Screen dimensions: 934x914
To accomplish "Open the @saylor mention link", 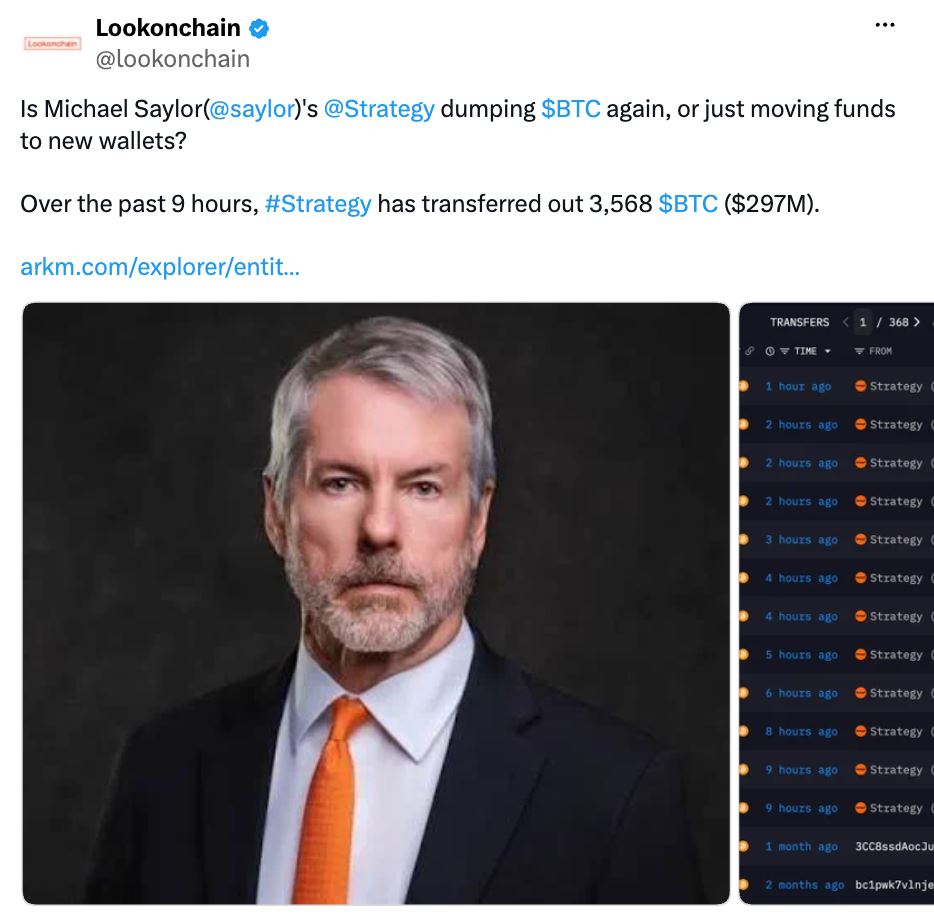I will tap(253, 109).
